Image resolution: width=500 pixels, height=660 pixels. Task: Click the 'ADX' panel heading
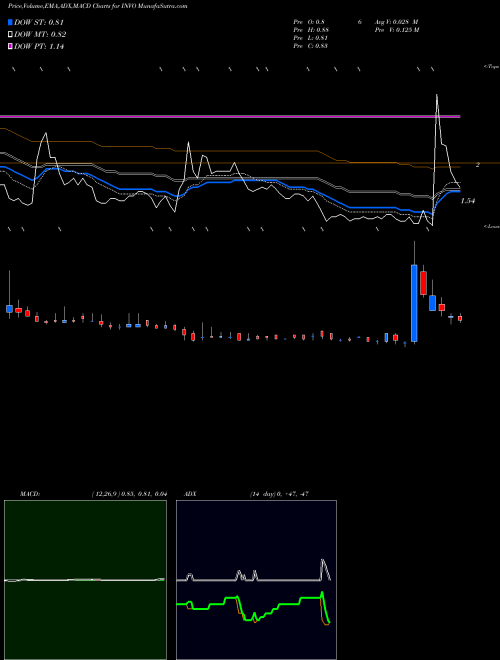point(191,494)
